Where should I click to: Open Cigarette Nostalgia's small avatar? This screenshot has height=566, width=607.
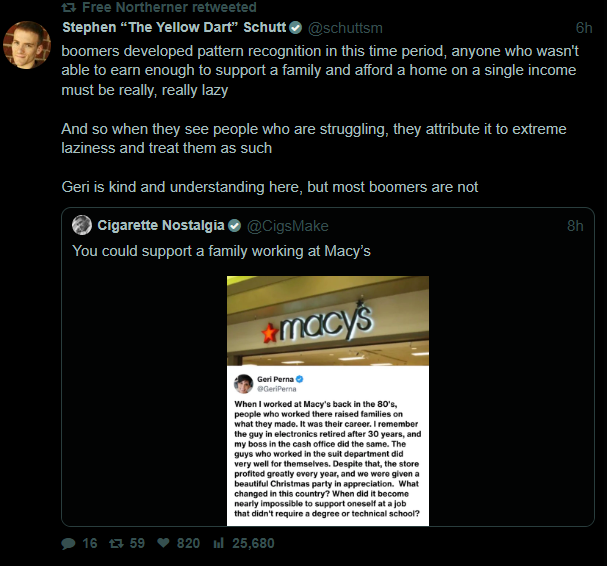pos(82,225)
